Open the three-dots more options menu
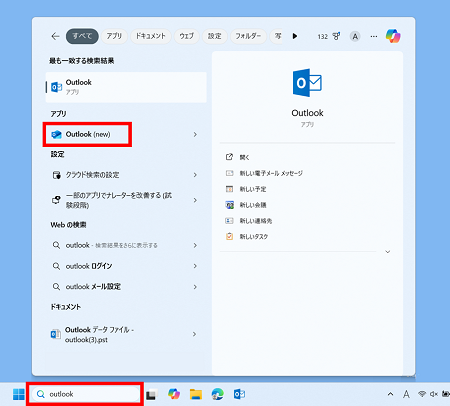450x406 pixels. point(374,36)
